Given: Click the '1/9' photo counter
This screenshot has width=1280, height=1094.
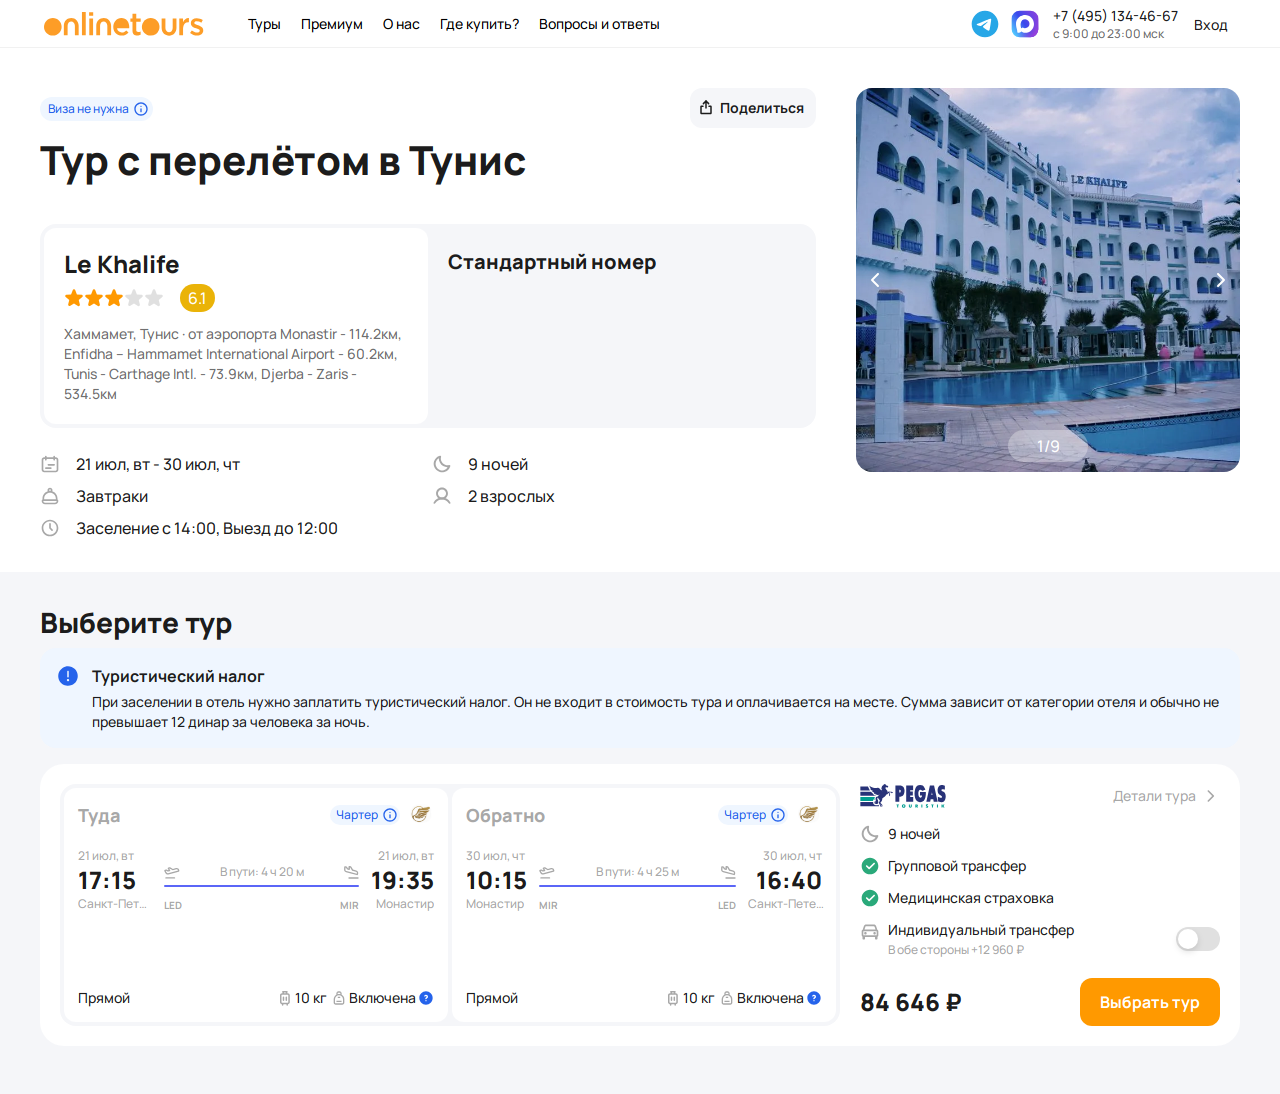Looking at the screenshot, I should pos(1048,446).
